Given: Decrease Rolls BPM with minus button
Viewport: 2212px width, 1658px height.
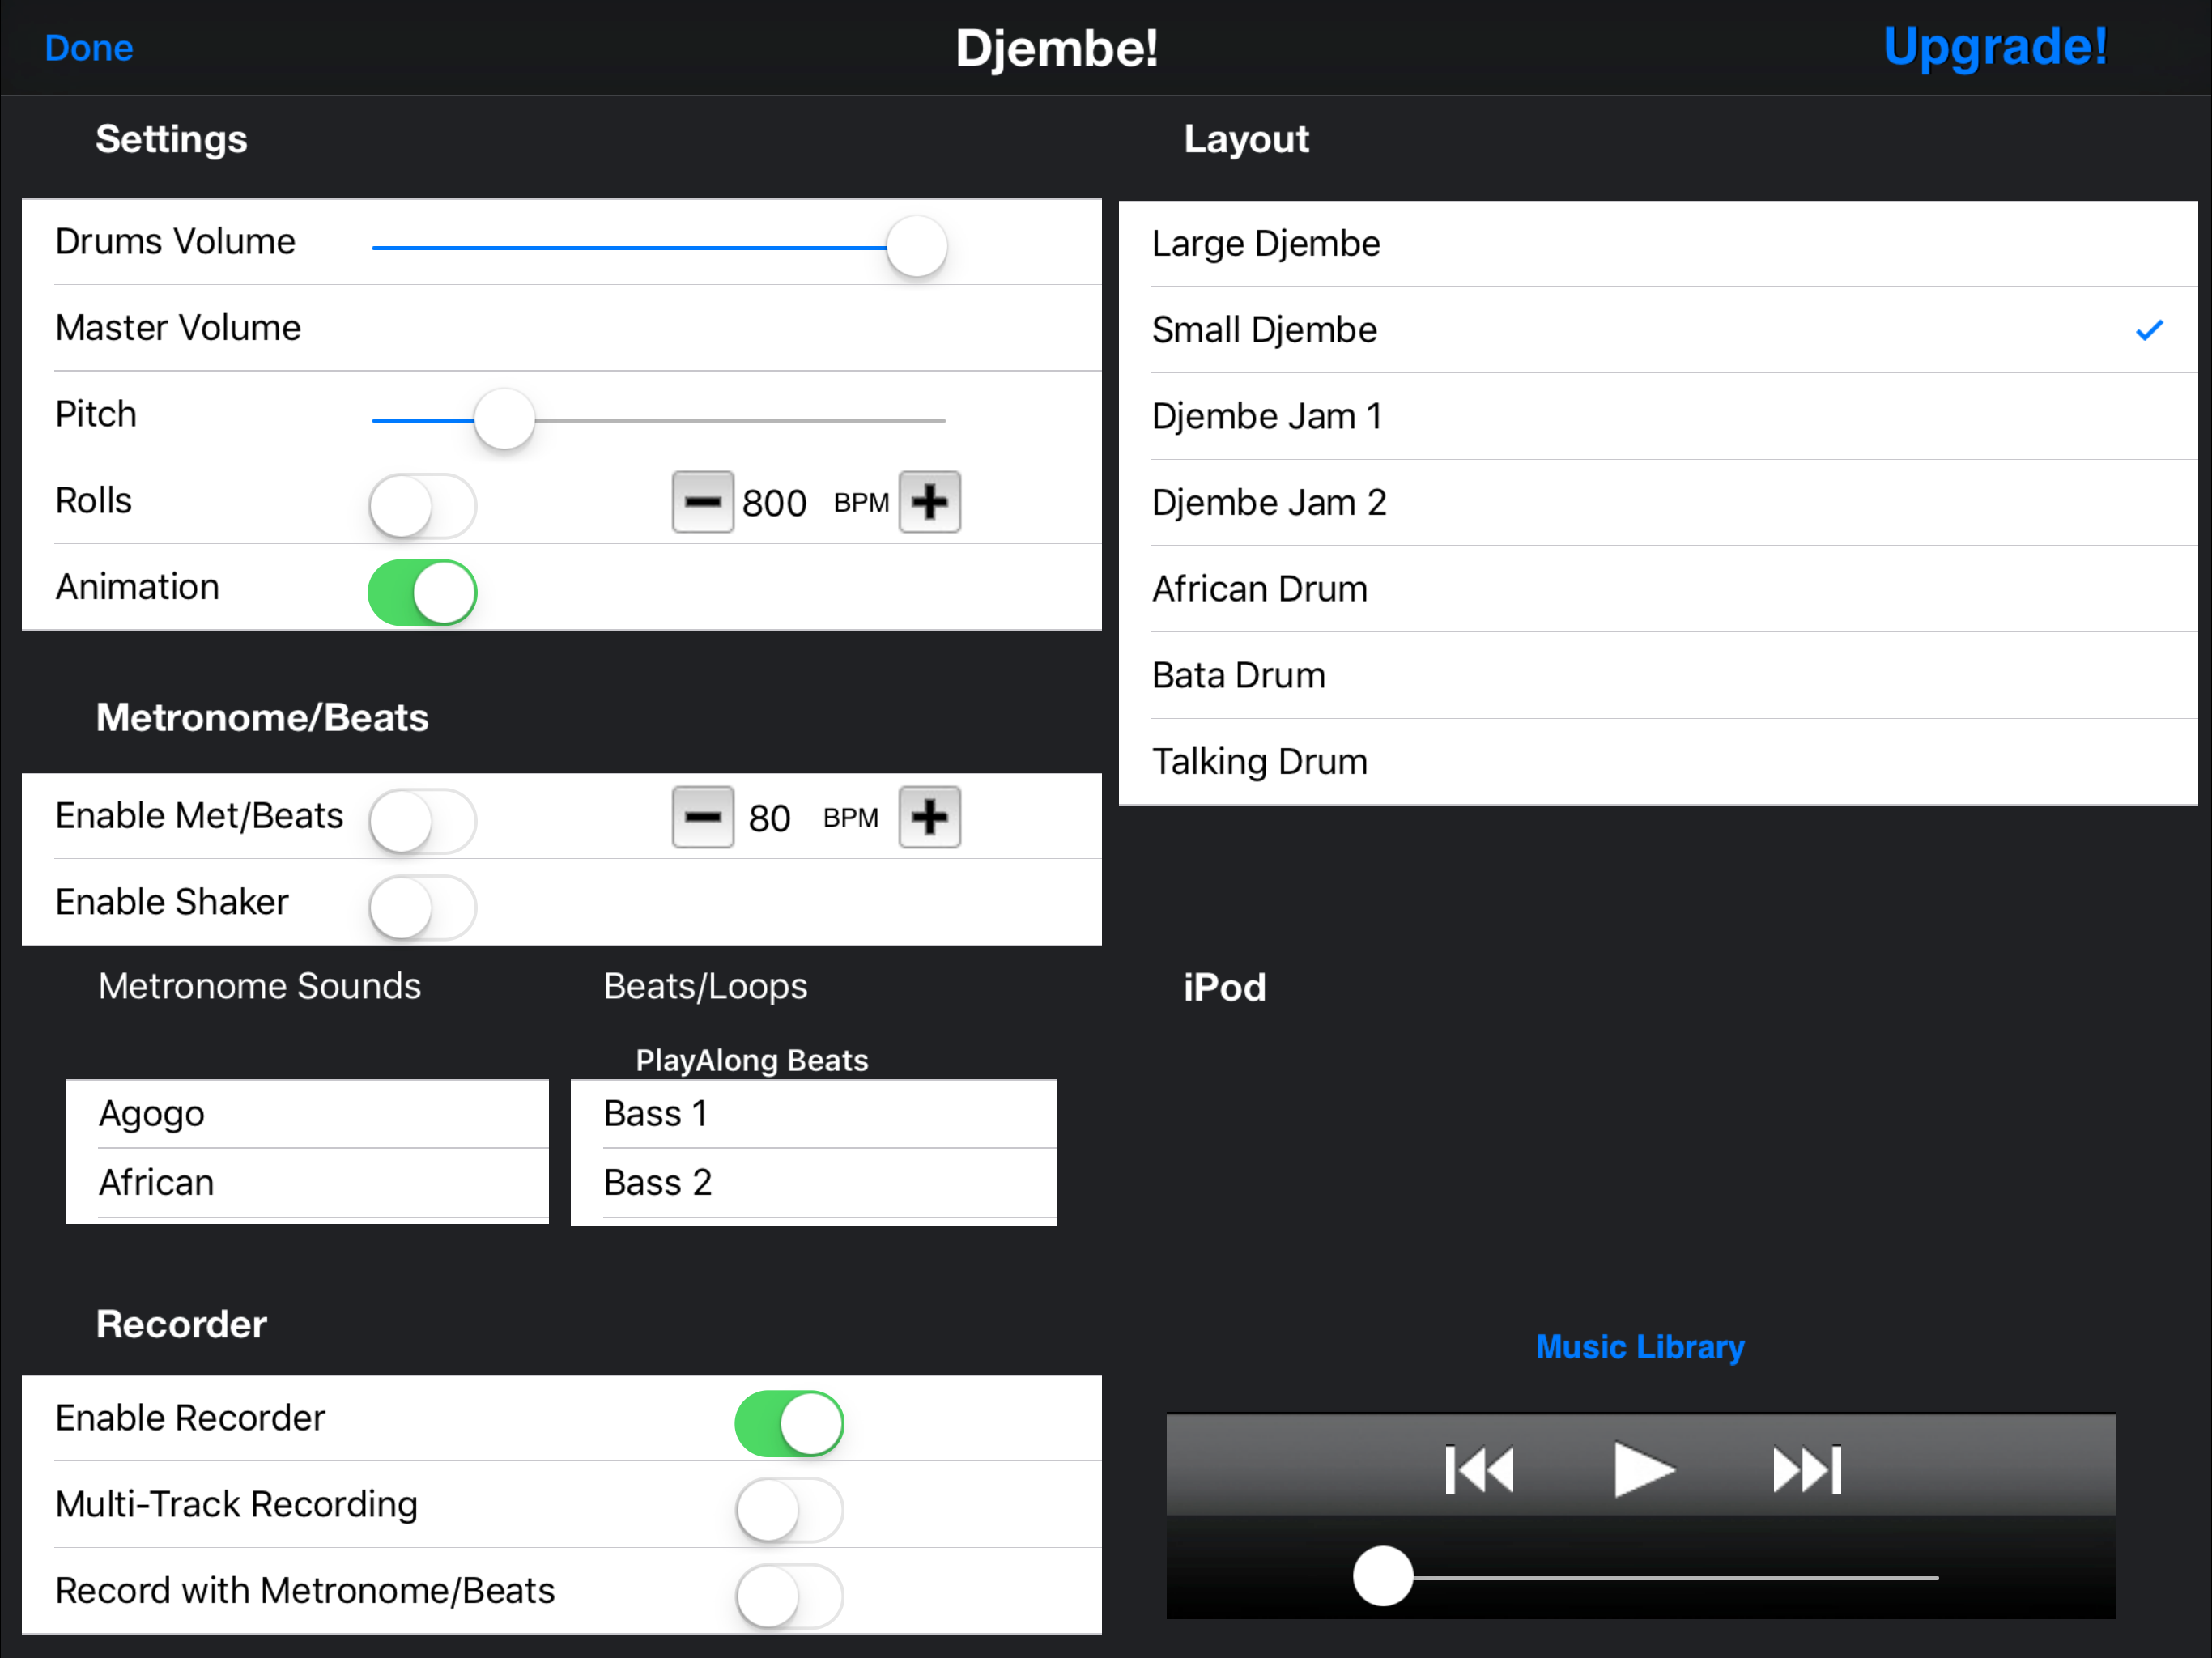Looking at the screenshot, I should (702, 502).
